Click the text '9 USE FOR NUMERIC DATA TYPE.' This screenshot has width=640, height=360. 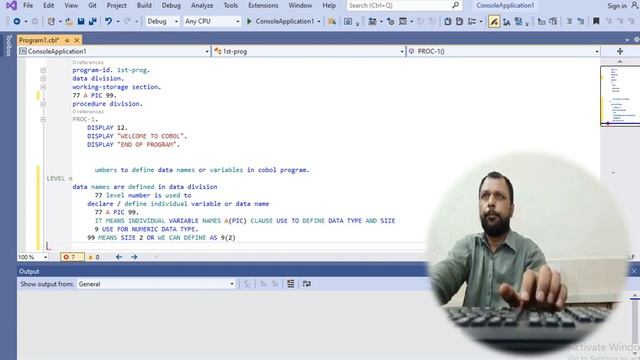tap(146, 229)
